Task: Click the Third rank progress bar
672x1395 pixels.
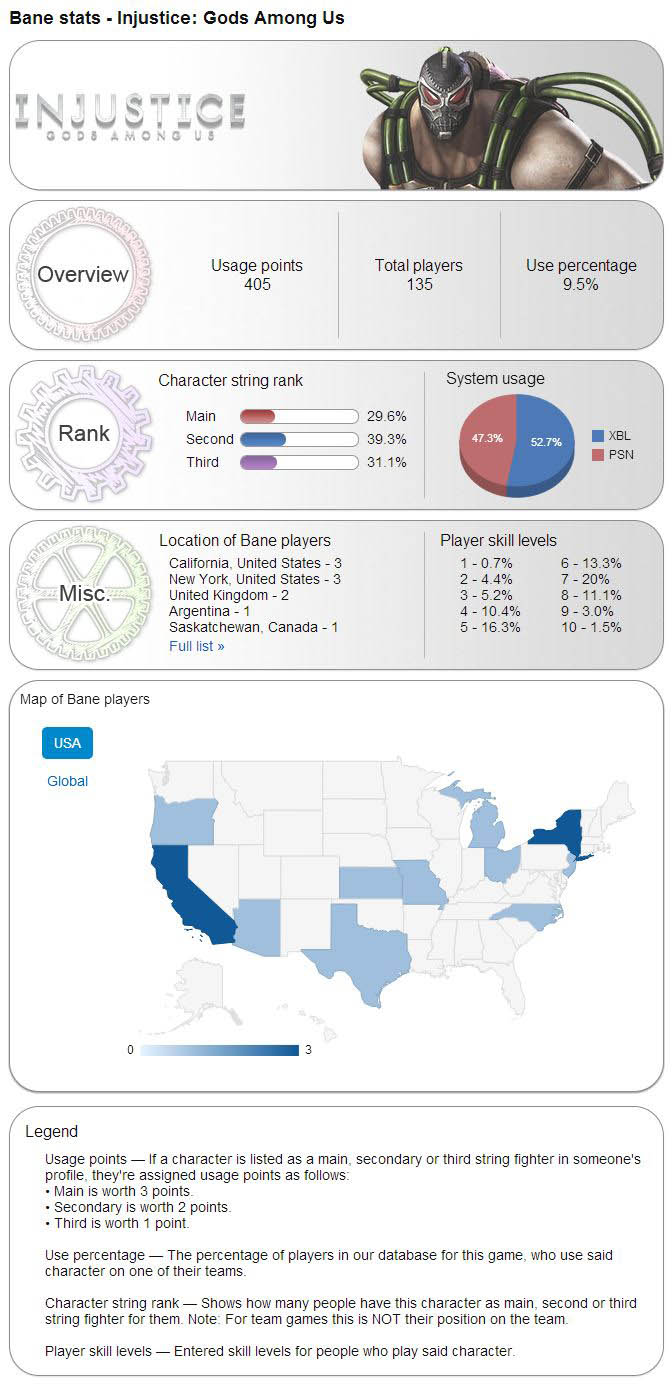Action: [x=299, y=462]
